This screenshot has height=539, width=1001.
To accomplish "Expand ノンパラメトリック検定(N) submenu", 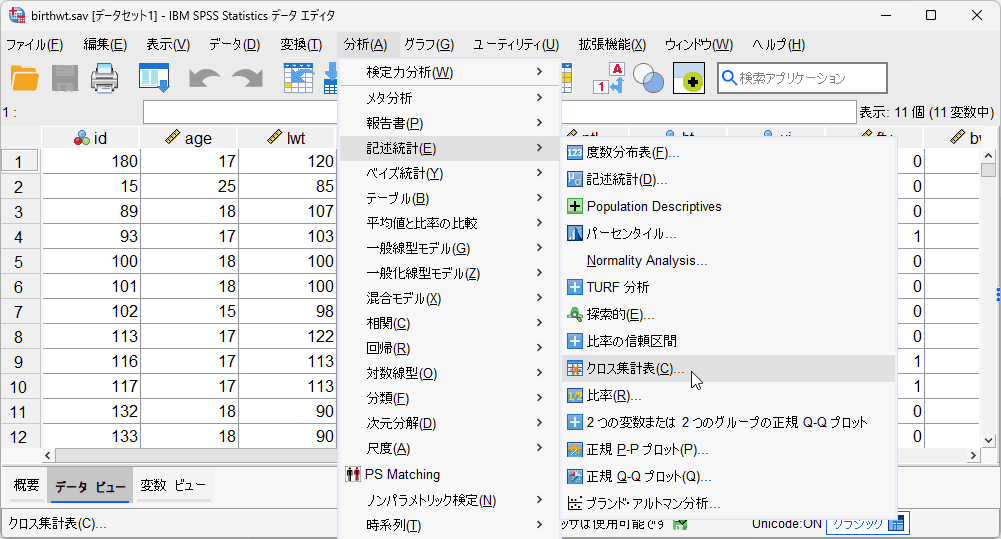I will (x=449, y=500).
